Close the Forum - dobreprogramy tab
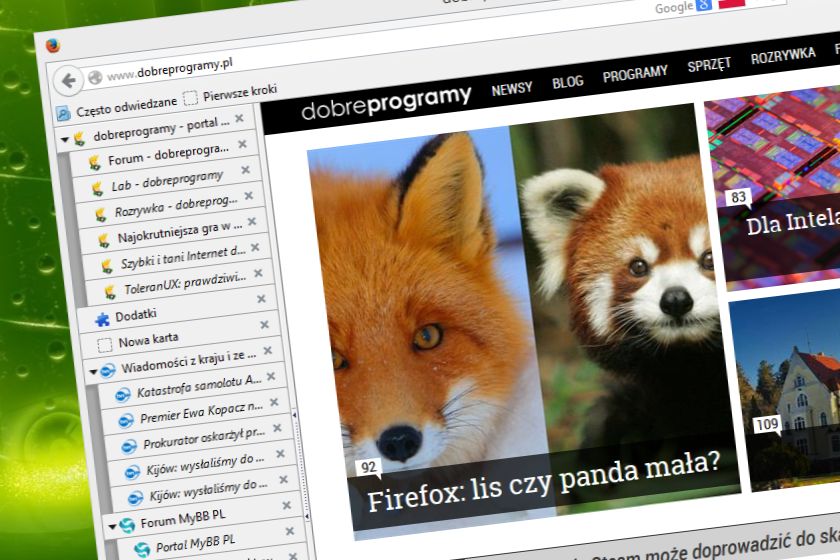The image size is (840, 560). point(243,144)
